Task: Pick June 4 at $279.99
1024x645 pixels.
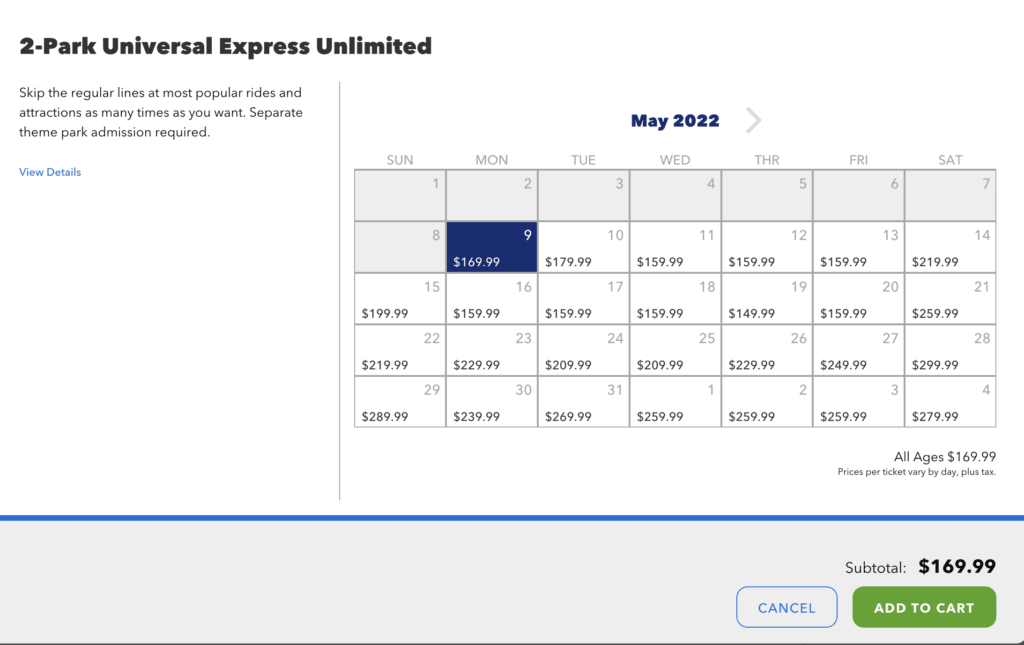Action: click(950, 402)
